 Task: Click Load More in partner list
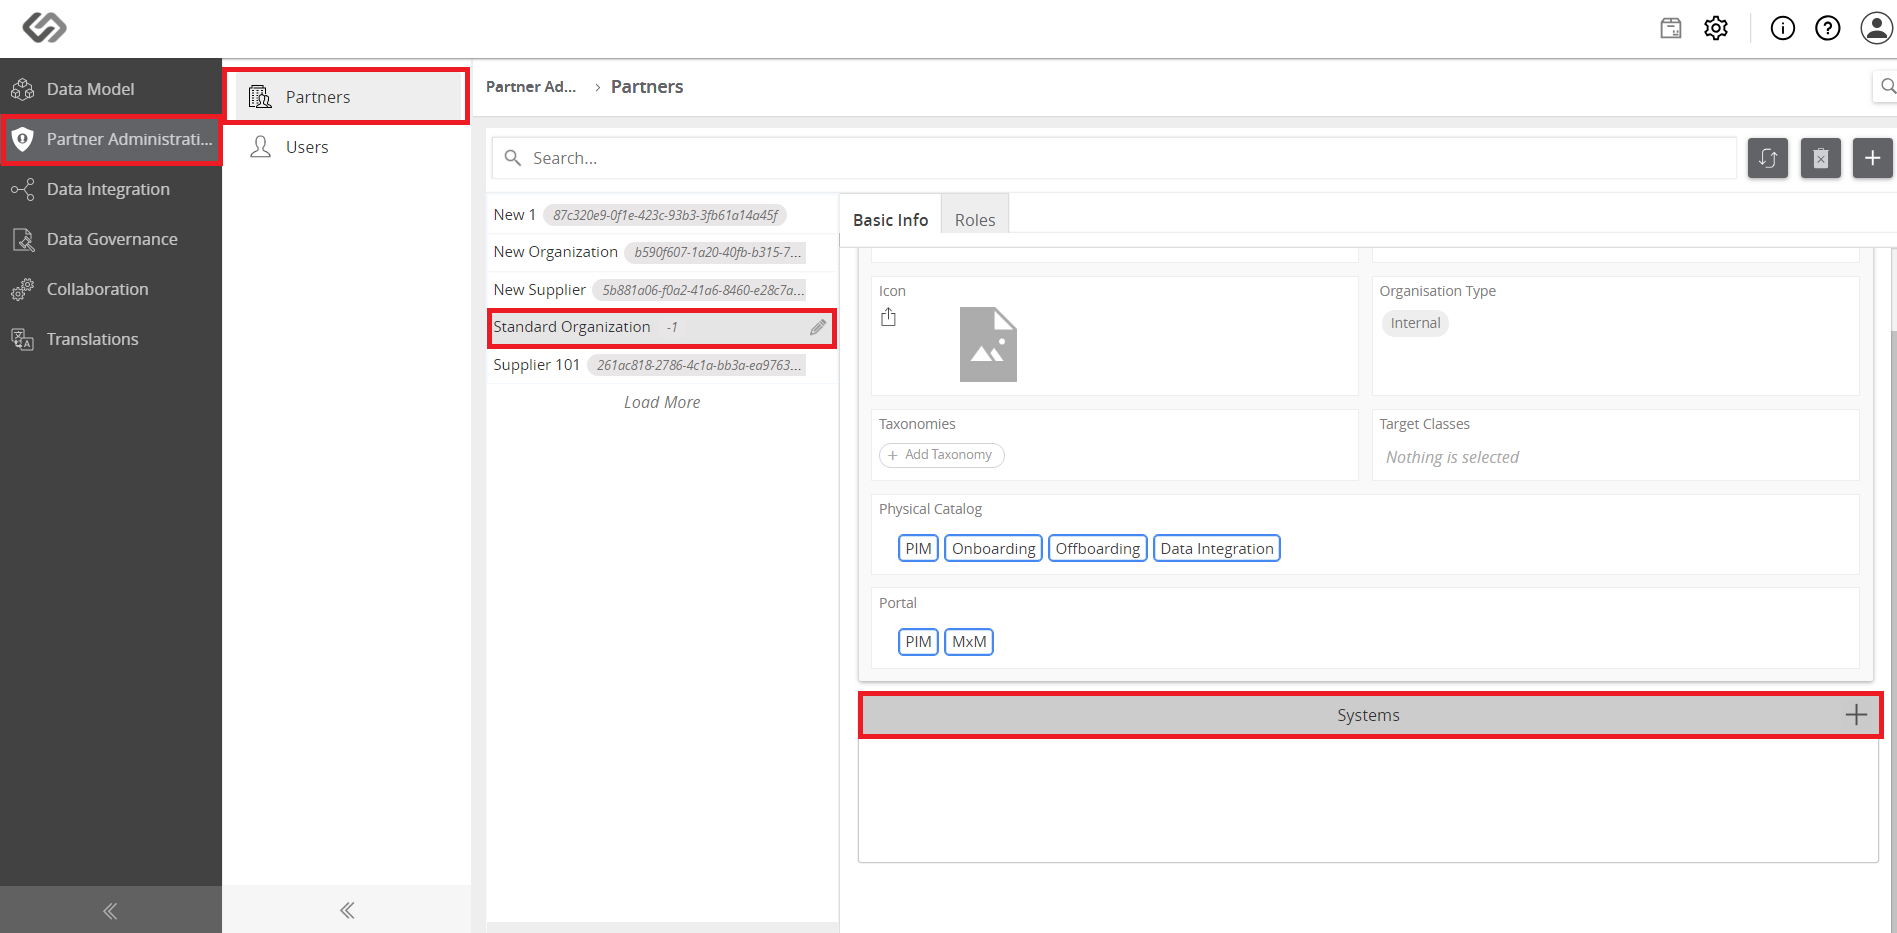[x=662, y=402]
